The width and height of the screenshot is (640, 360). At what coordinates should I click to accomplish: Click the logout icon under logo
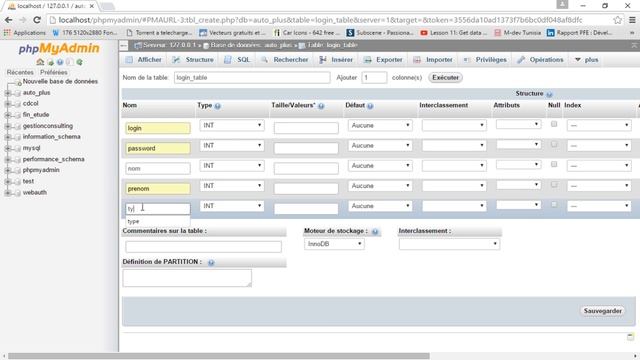coord(50,62)
